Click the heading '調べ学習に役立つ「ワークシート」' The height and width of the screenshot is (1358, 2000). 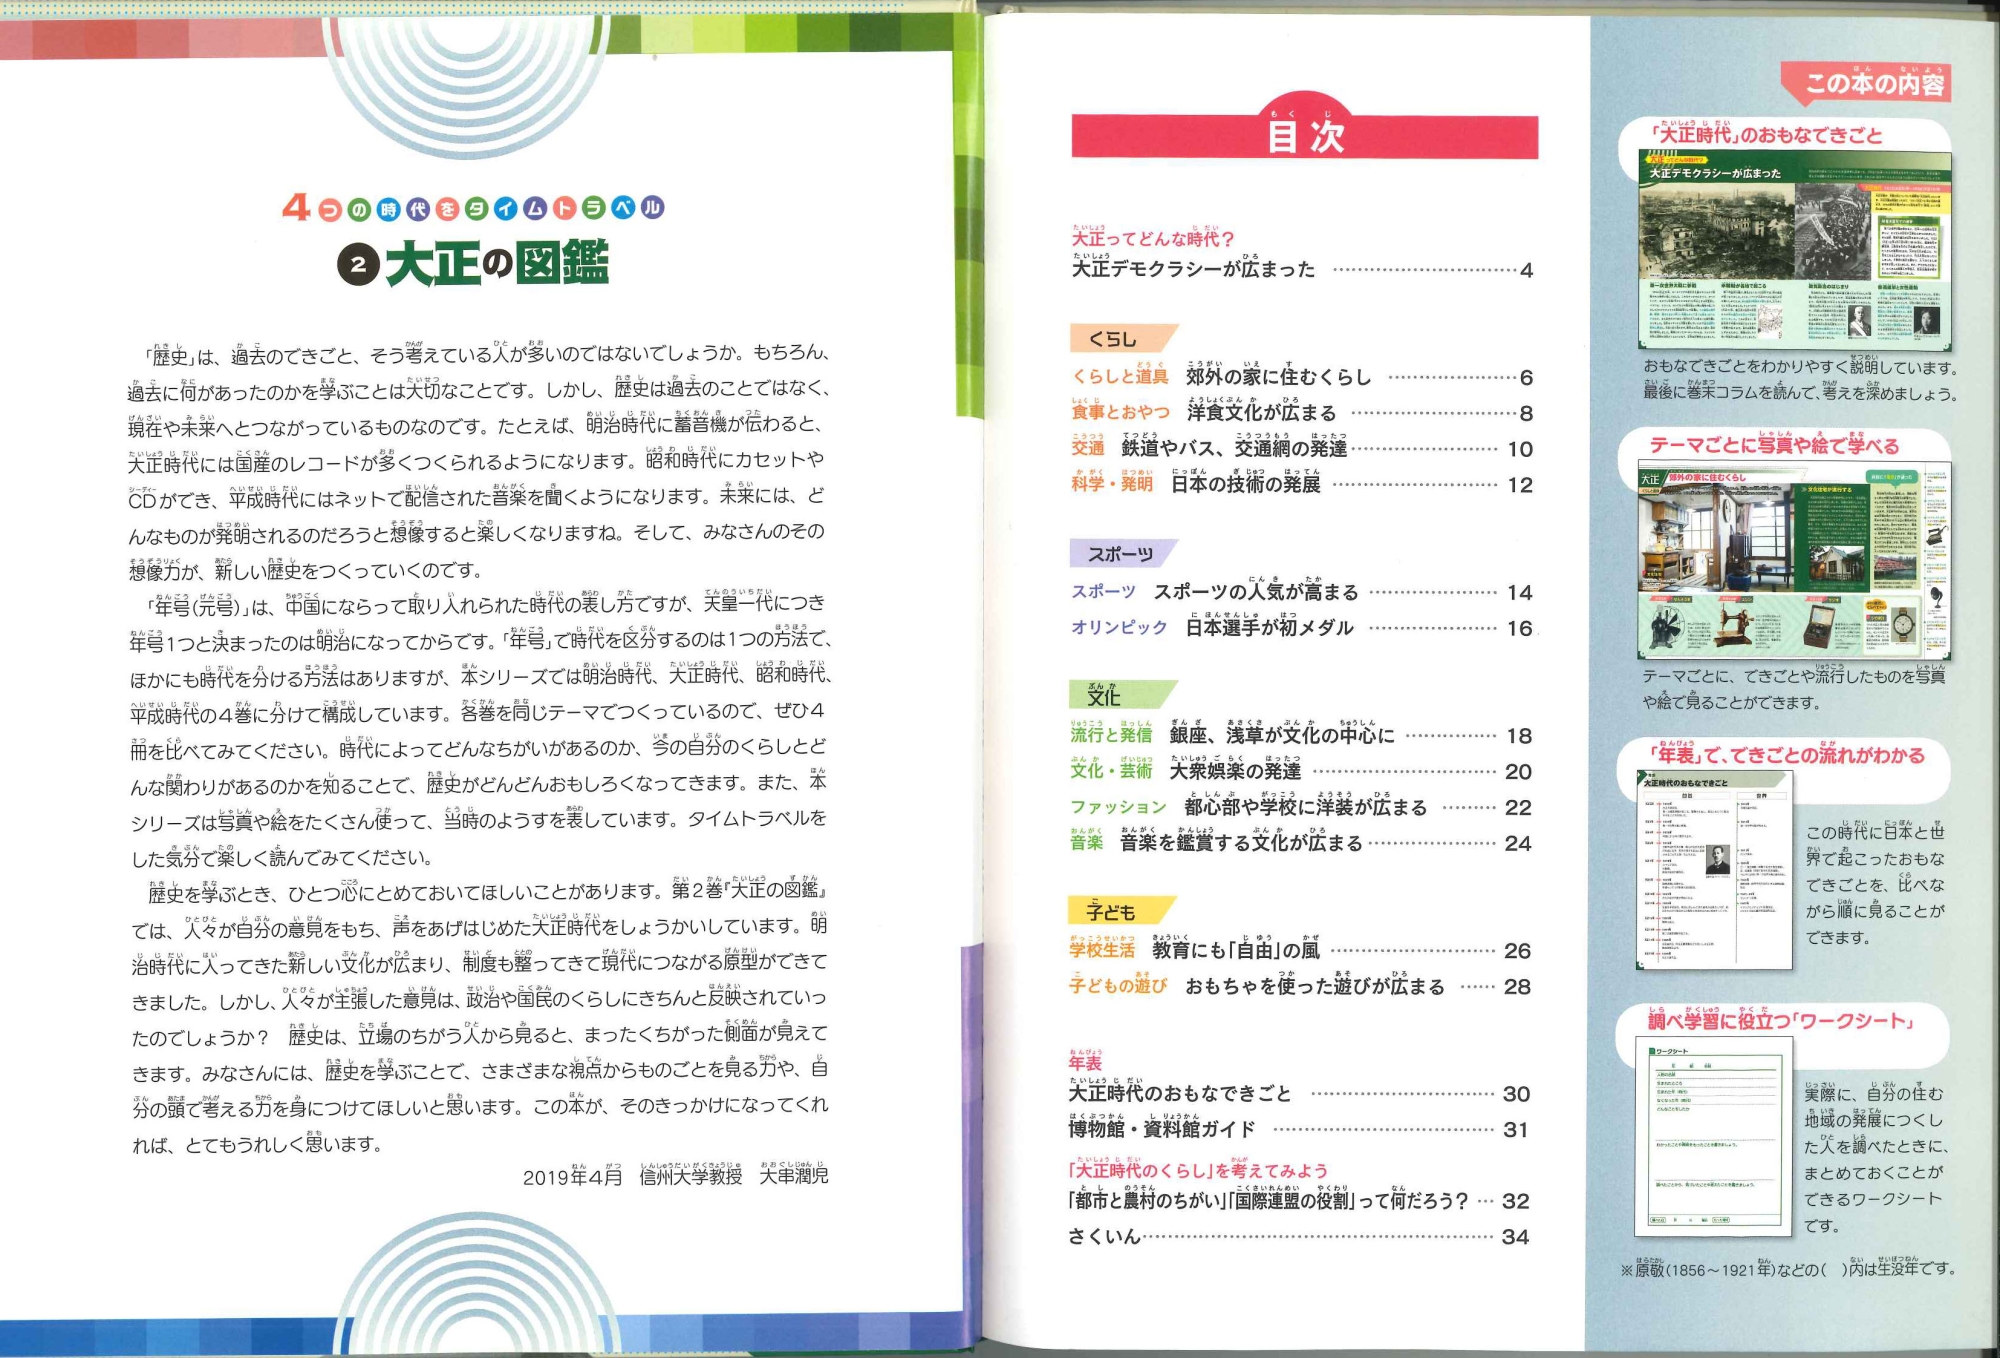[1782, 1019]
